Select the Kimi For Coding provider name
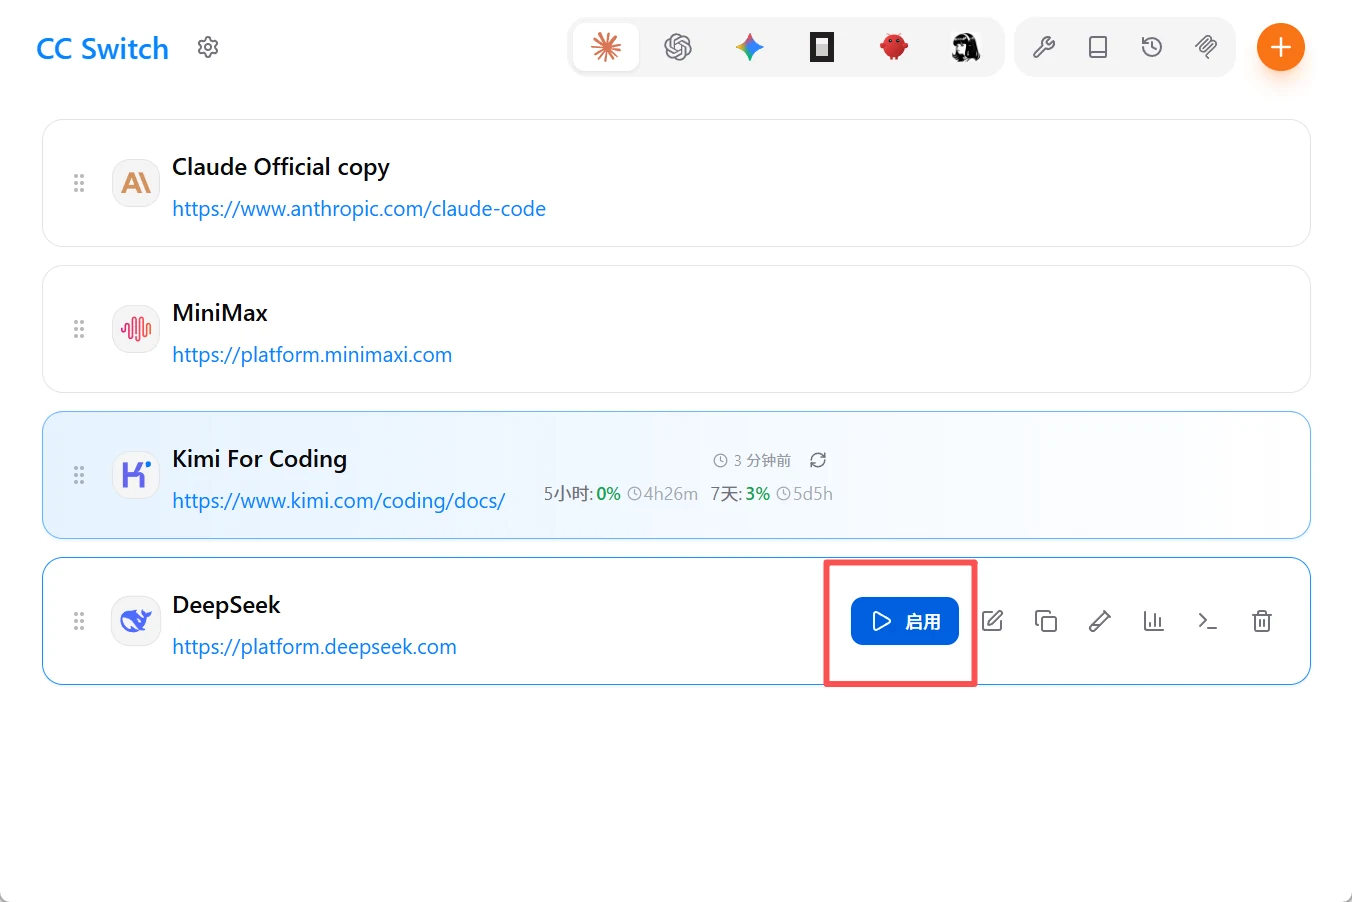This screenshot has height=902, width=1352. coord(260,459)
